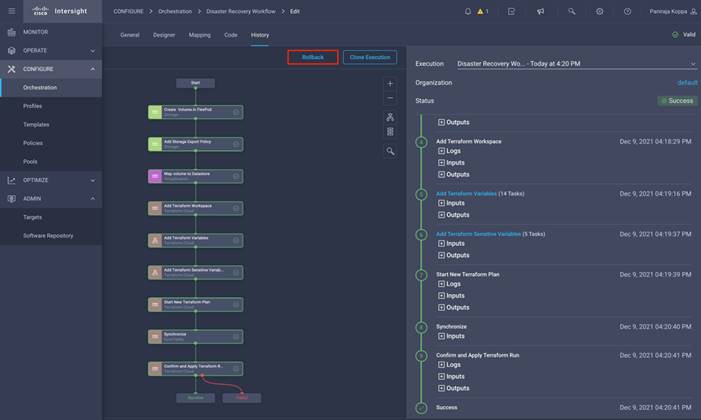The height and width of the screenshot is (420, 701).
Task: Open Pannaja Koppa user profile menu
Action: tap(673, 12)
